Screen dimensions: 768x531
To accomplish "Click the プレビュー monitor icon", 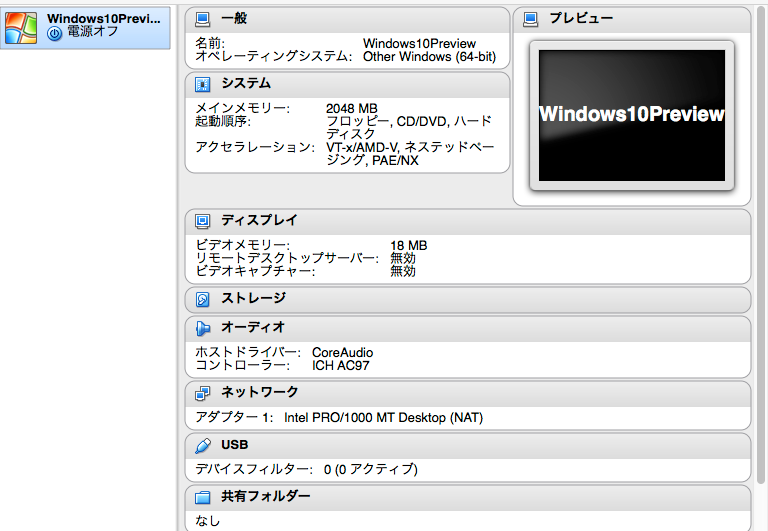I will 530,19.
